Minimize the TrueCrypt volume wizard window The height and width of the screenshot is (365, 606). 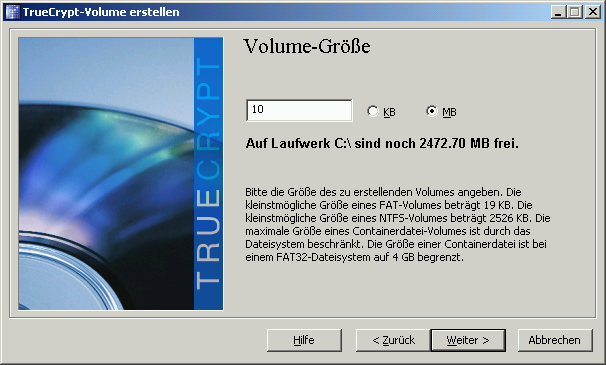[558, 12]
